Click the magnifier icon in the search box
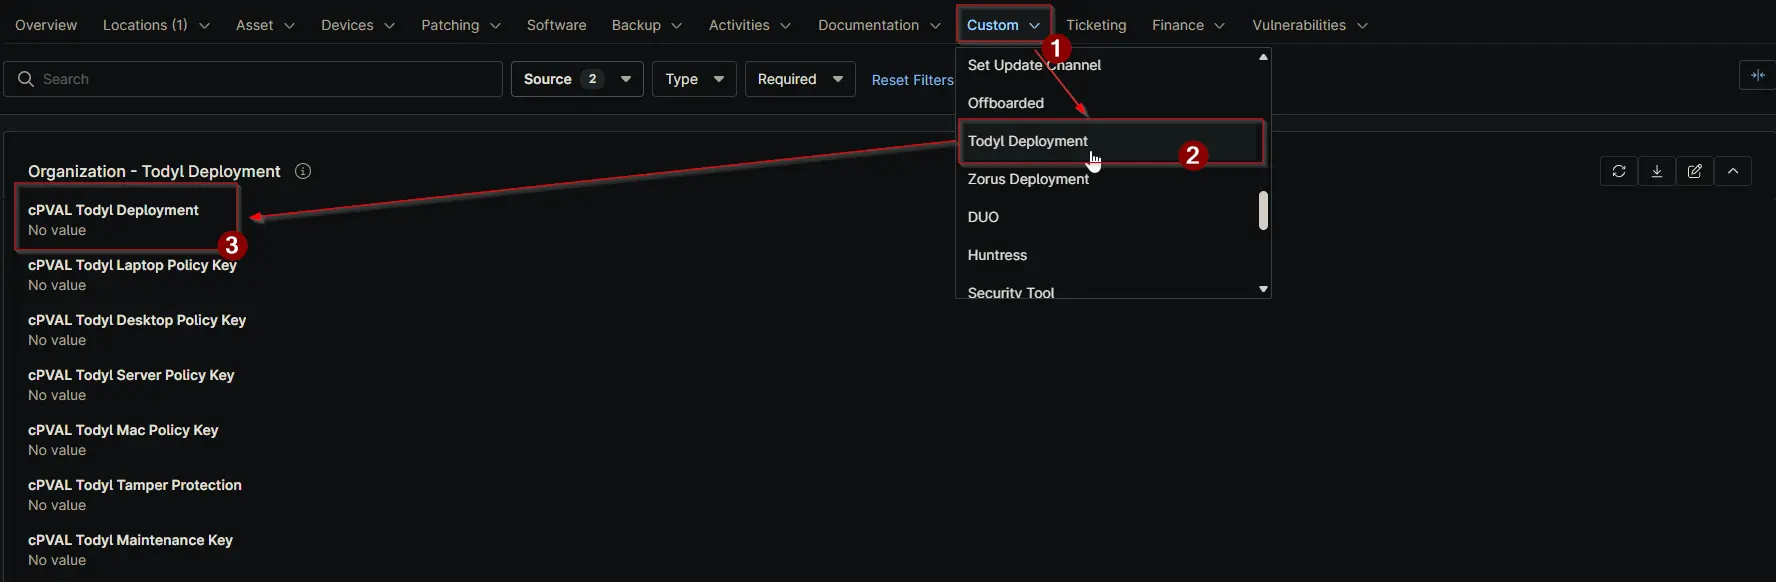The height and width of the screenshot is (582, 1776). coord(26,79)
